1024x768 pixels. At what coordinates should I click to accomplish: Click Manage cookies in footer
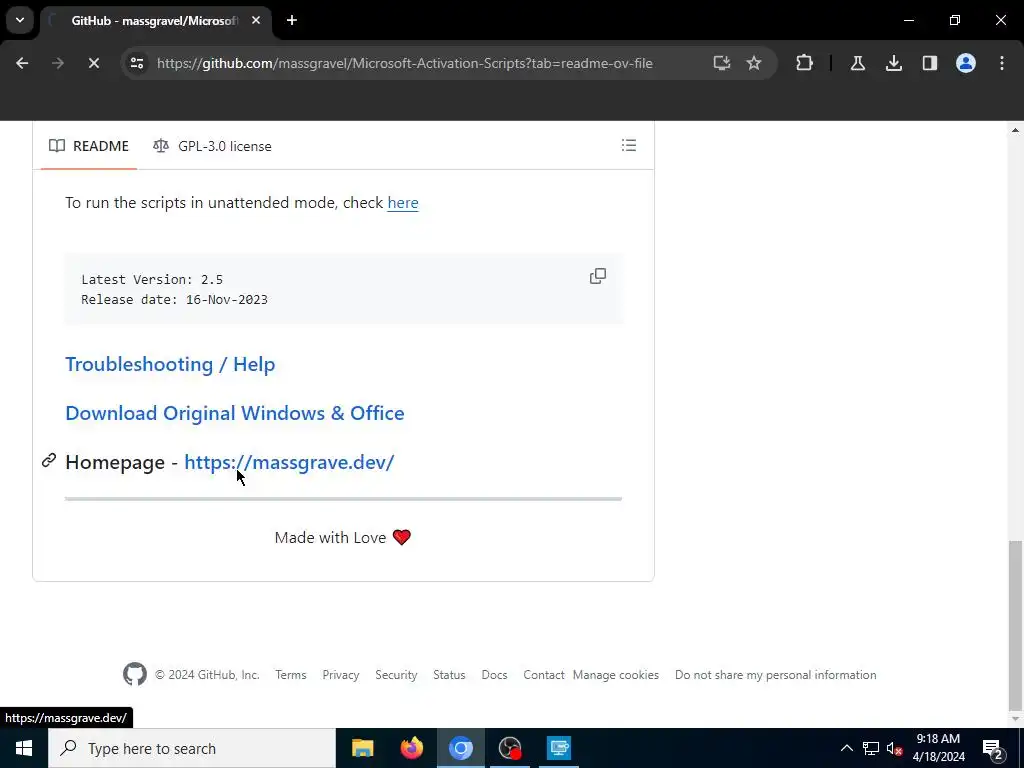[x=616, y=675]
